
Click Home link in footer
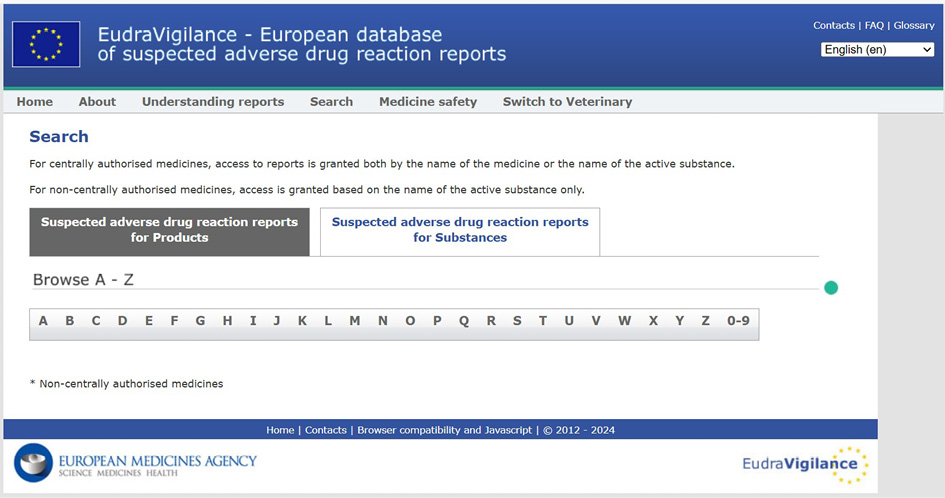click(x=280, y=430)
